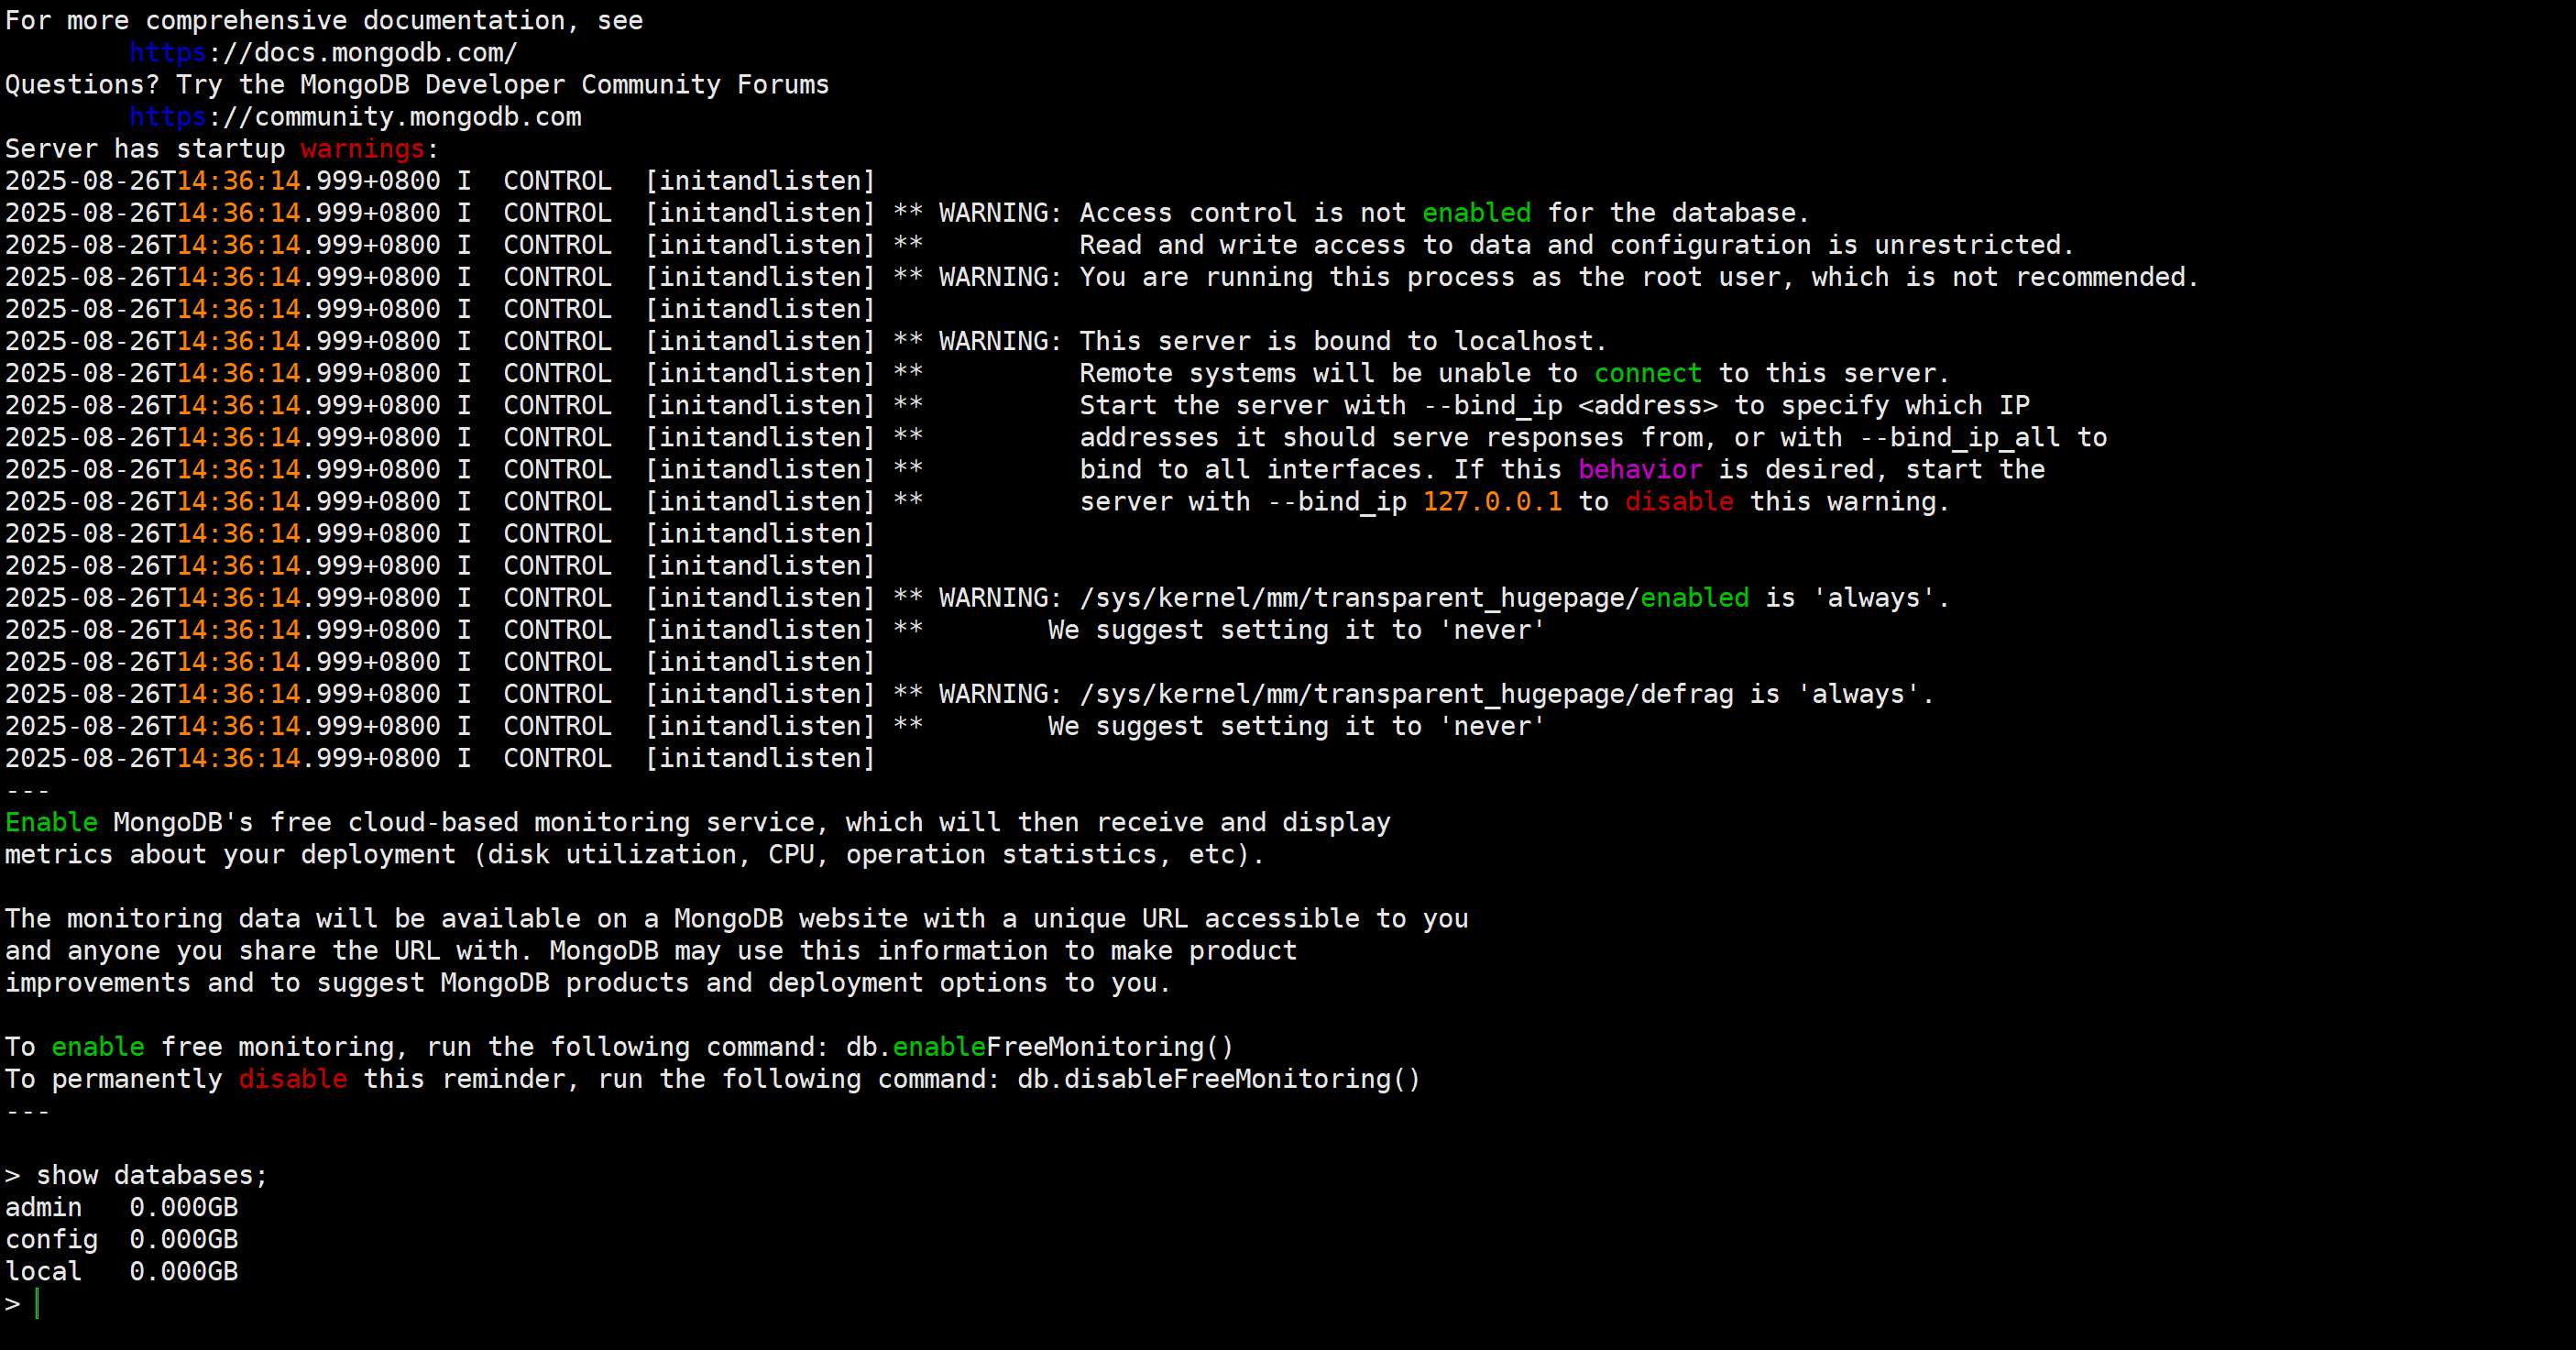Click 'Read and write access to data' line

tap(1576, 245)
